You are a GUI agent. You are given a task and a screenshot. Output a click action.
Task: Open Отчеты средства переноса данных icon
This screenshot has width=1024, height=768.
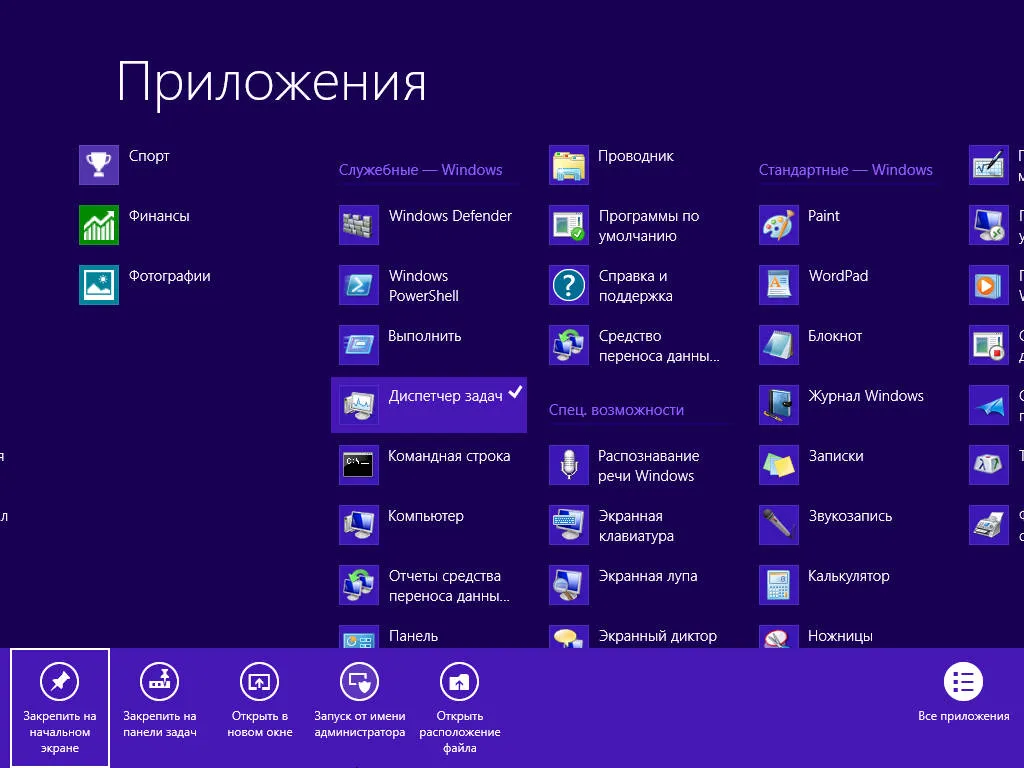pos(359,585)
